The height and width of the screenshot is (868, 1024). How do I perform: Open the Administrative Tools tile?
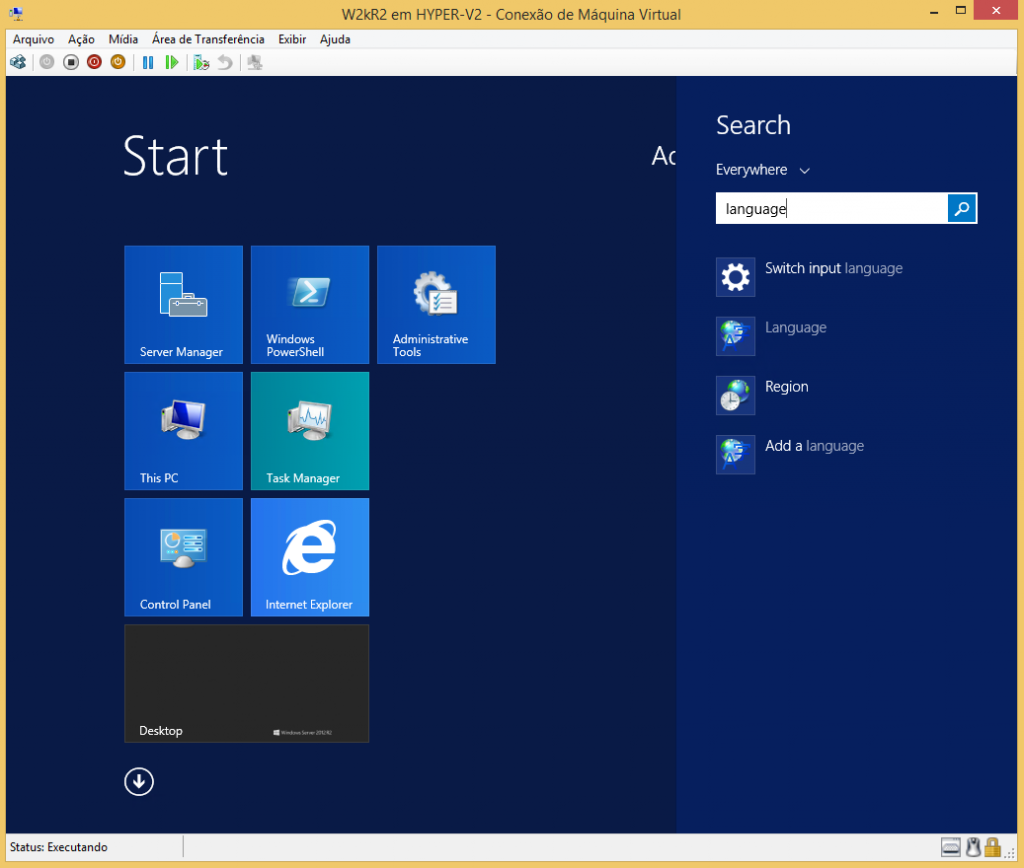pos(436,304)
